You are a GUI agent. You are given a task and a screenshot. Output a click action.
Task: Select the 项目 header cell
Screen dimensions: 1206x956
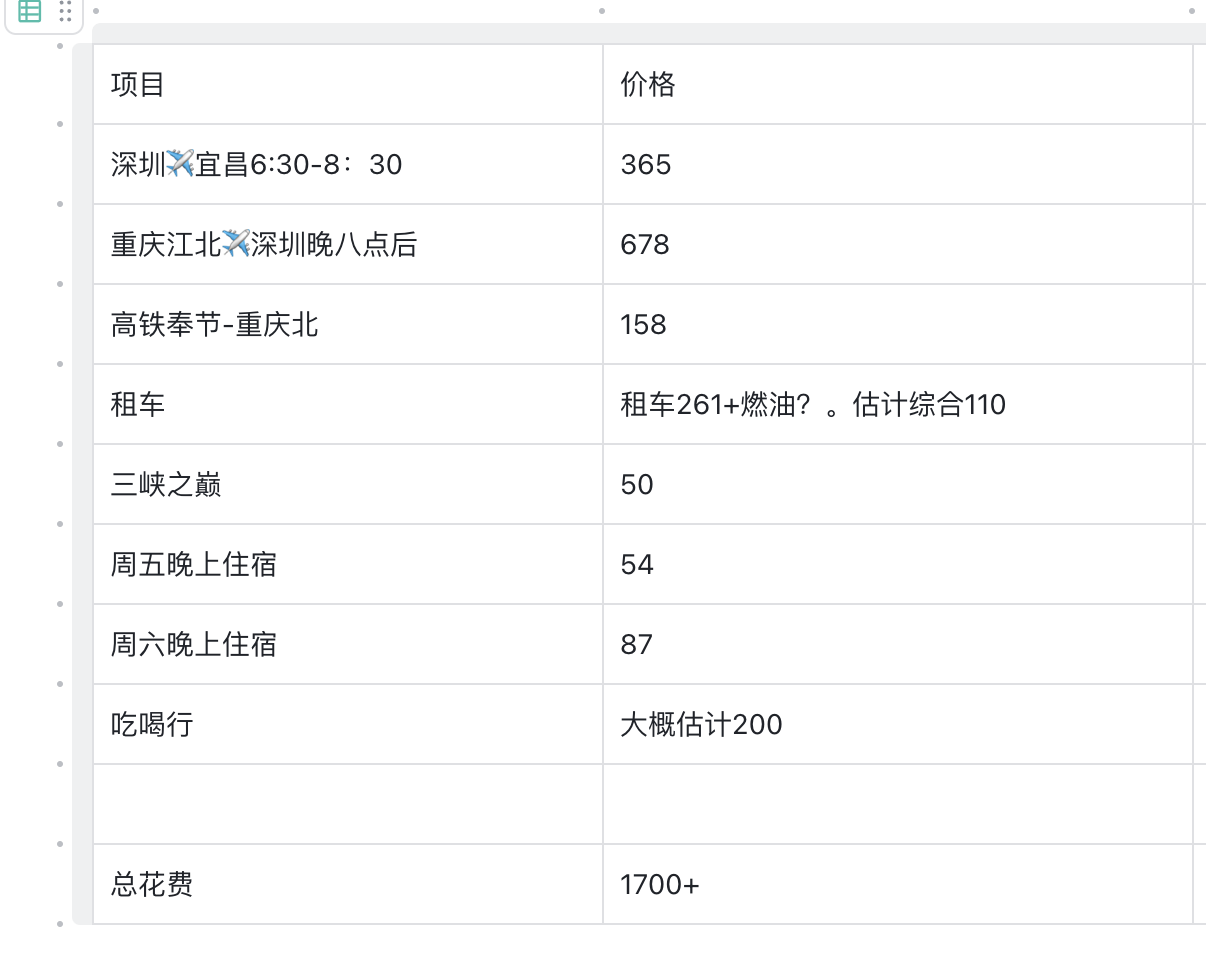[347, 84]
